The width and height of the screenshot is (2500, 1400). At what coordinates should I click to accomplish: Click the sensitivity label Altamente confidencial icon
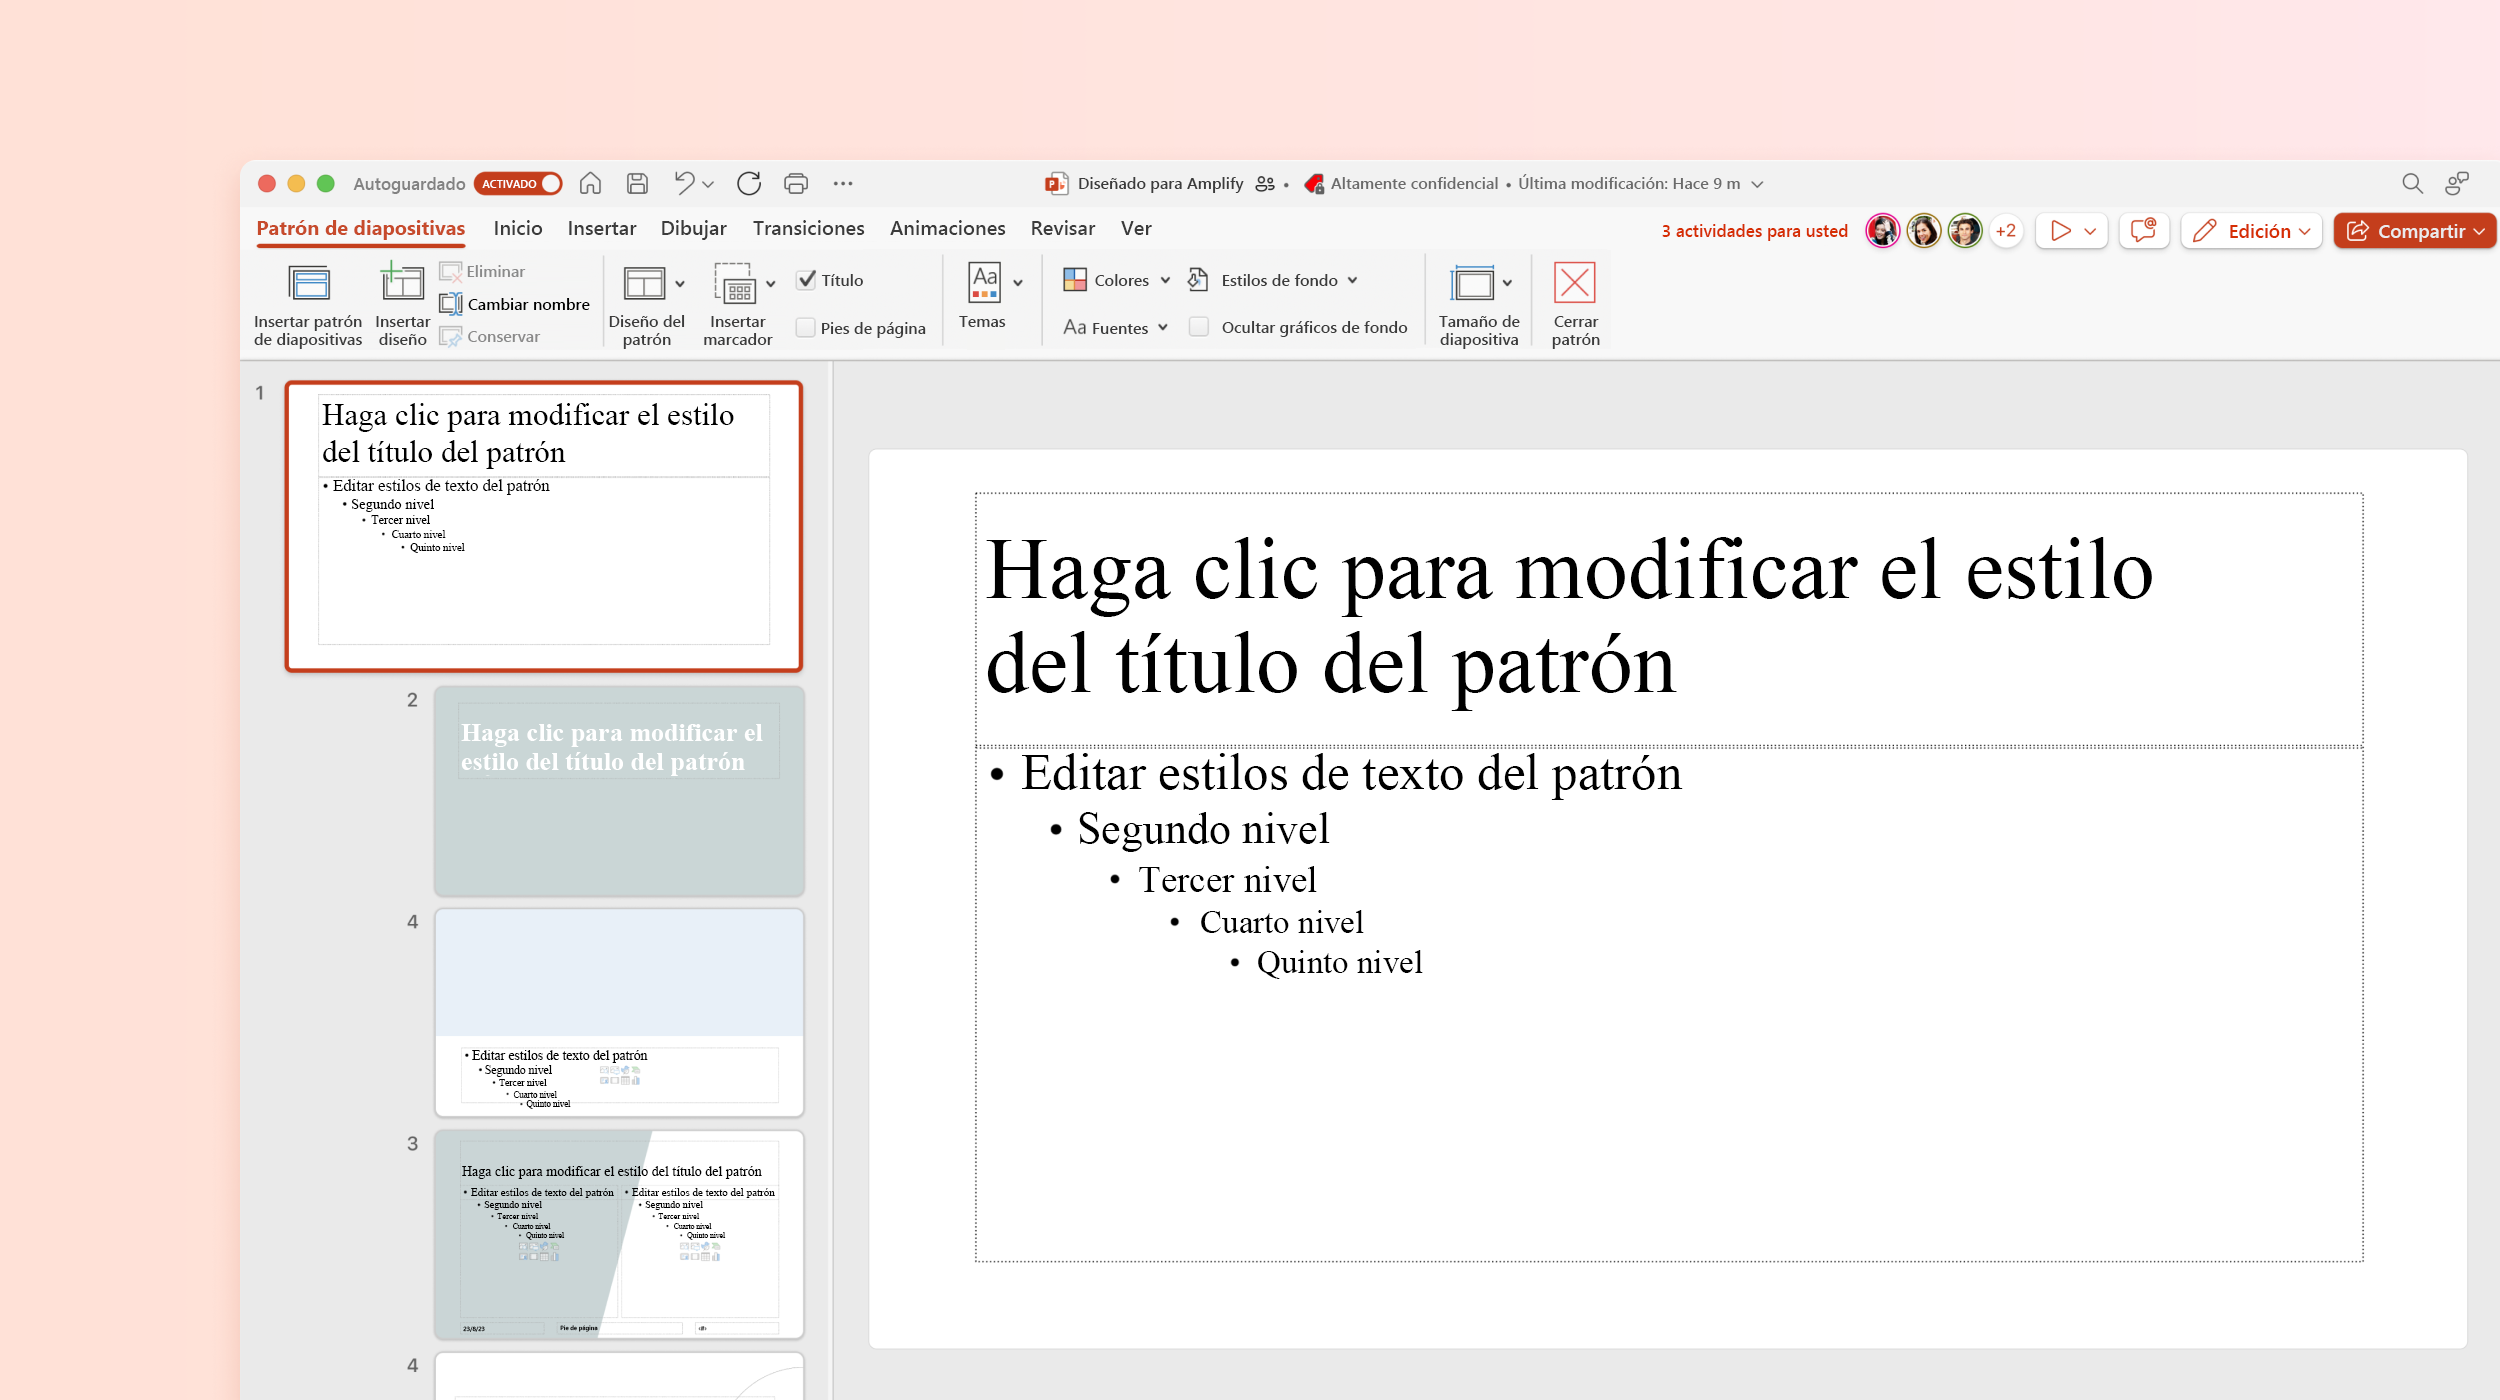click(x=1314, y=183)
